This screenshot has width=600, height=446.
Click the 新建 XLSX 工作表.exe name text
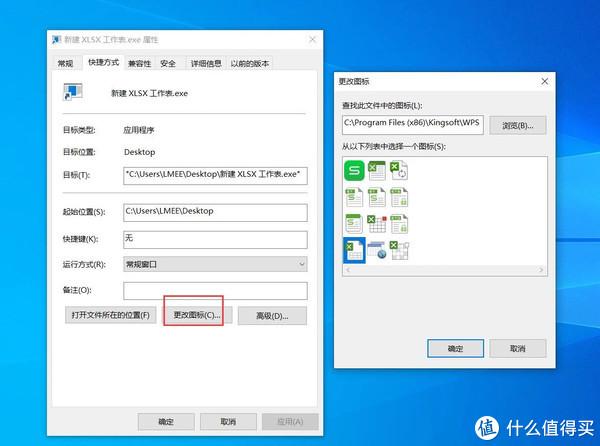coord(149,93)
